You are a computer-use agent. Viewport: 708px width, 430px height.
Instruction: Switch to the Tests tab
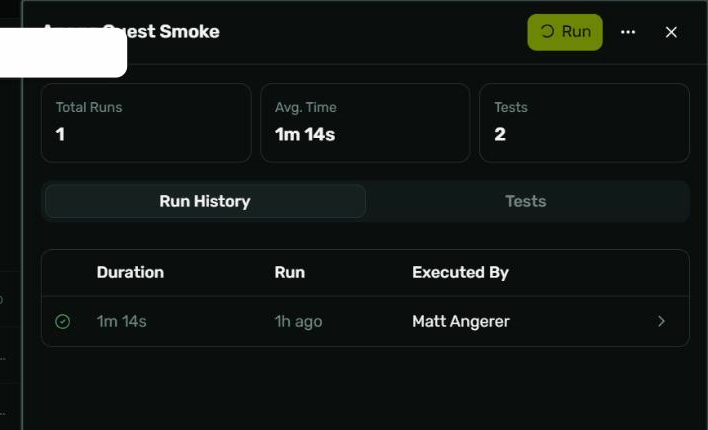pyautogui.click(x=526, y=201)
